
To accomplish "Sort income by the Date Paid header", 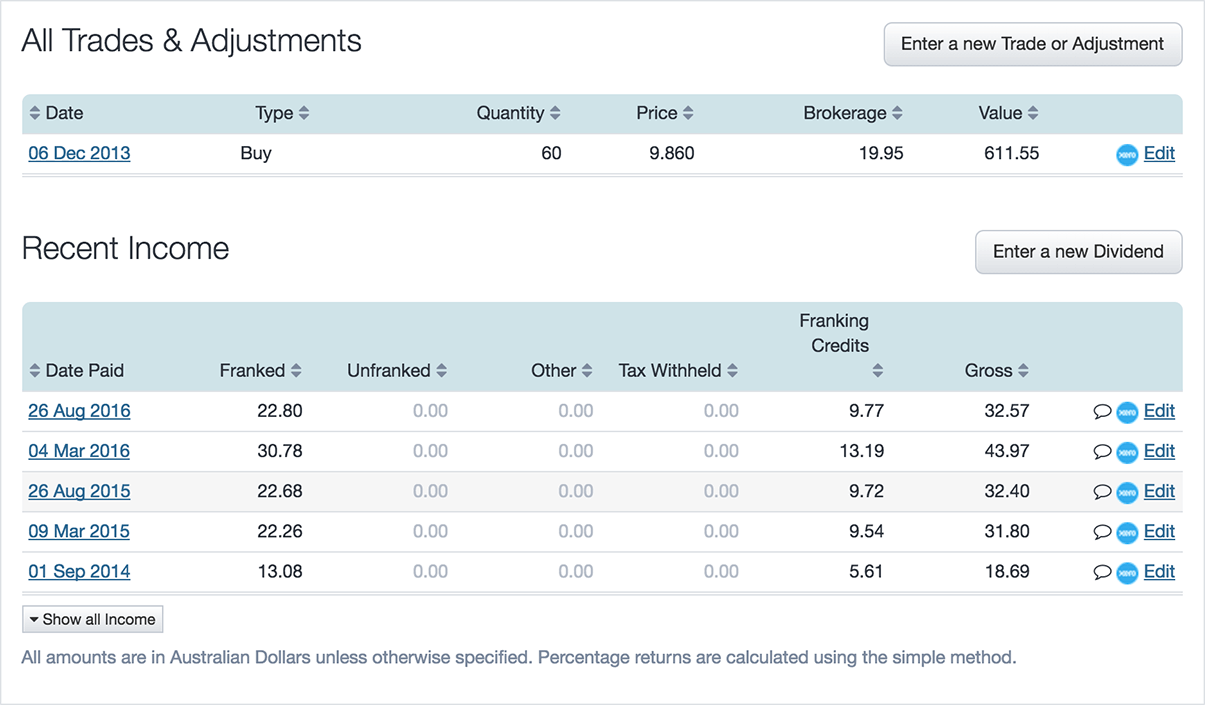I will tap(76, 370).
